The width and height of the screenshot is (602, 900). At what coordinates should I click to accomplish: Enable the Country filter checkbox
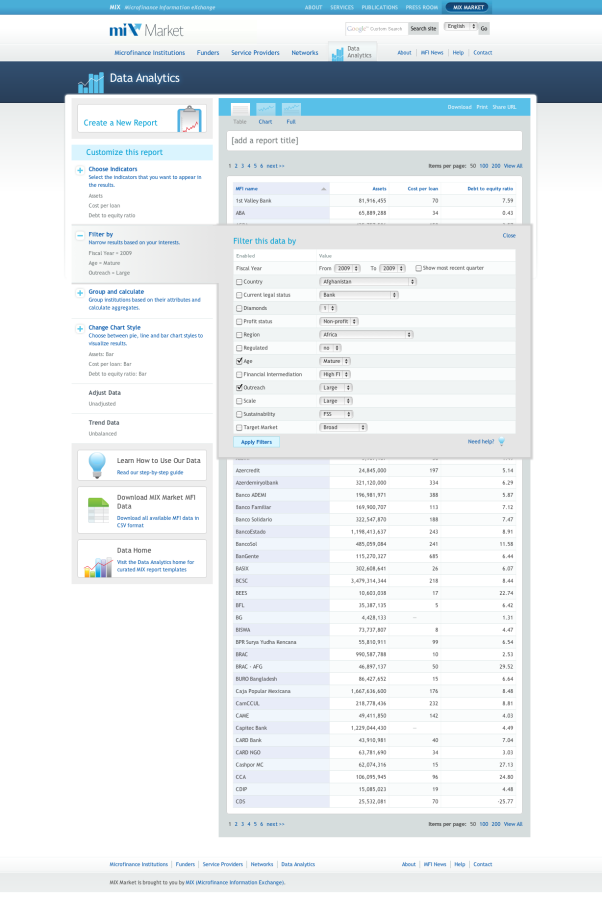coord(239,282)
